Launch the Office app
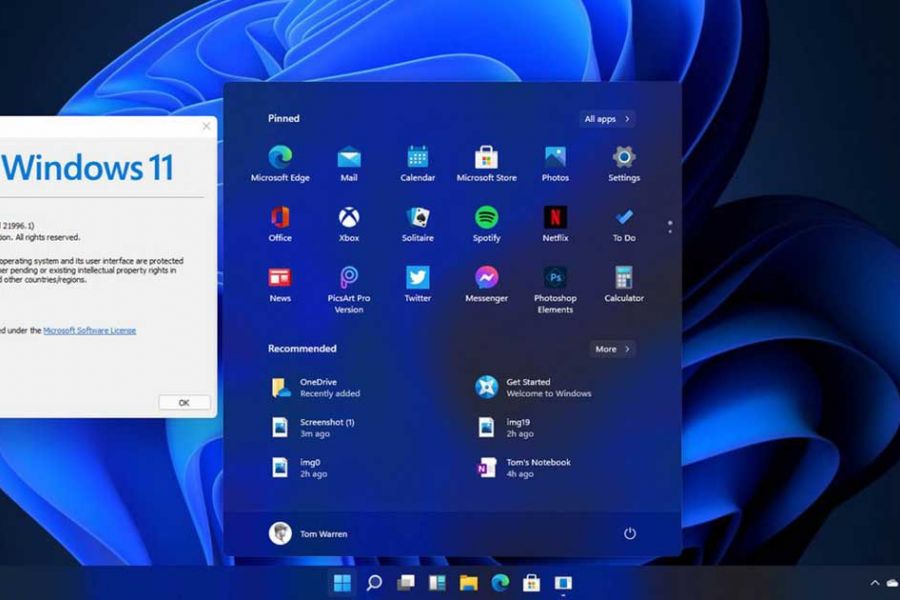 point(280,224)
